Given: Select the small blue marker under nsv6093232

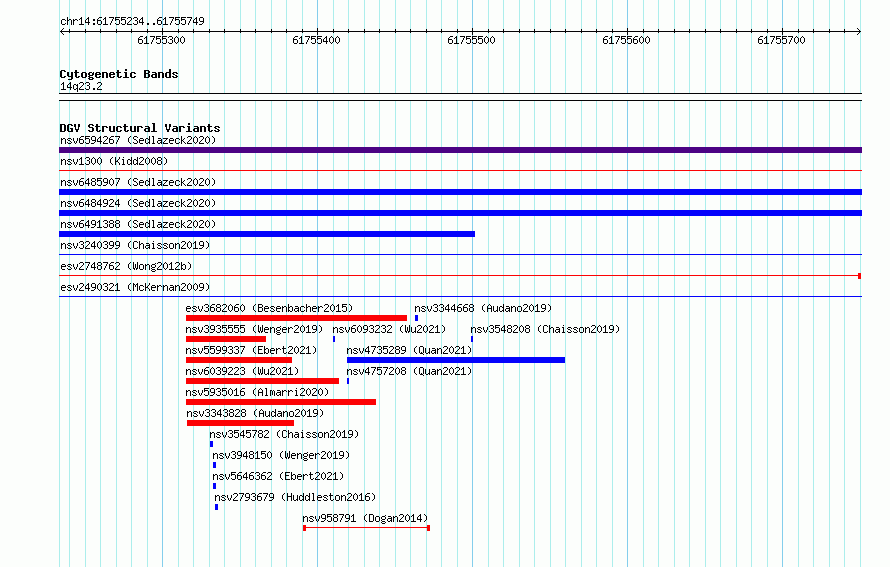Looking at the screenshot, I should [334, 339].
